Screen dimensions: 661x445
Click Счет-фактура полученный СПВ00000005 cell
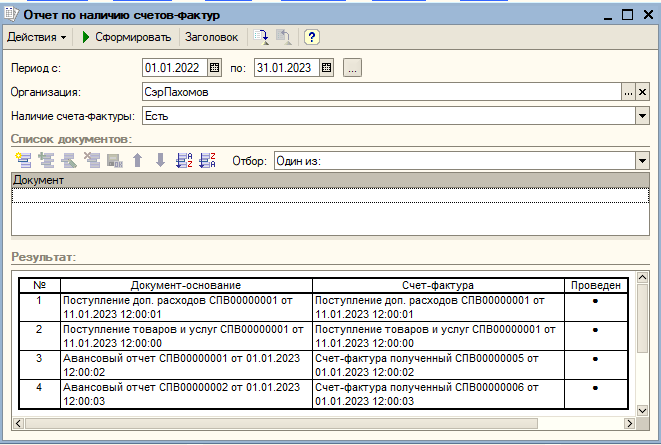438,365
